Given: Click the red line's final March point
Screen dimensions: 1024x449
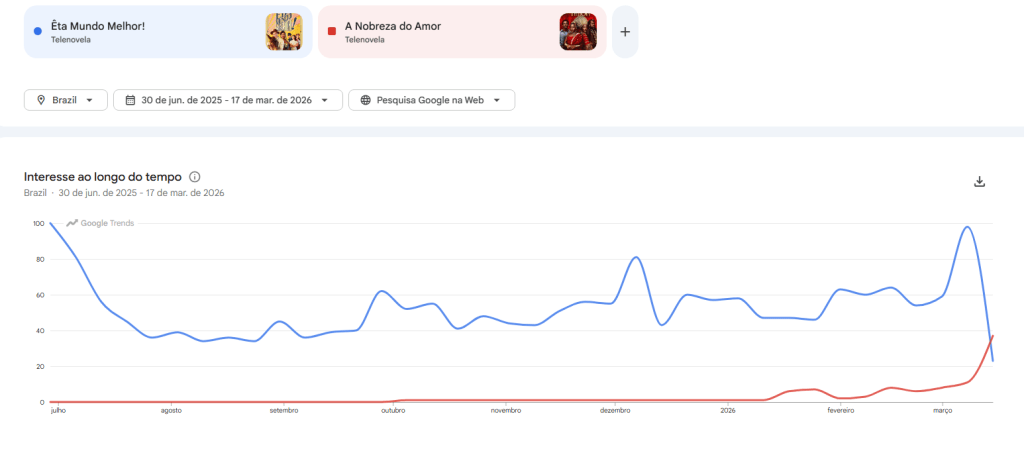Looking at the screenshot, I should [992, 336].
